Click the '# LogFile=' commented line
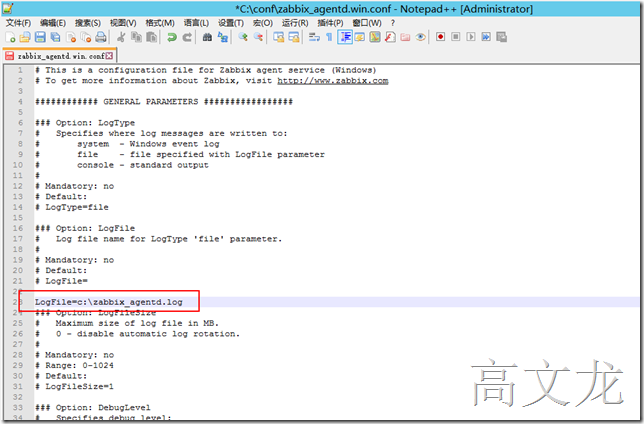This screenshot has width=644, height=424. pos(61,281)
